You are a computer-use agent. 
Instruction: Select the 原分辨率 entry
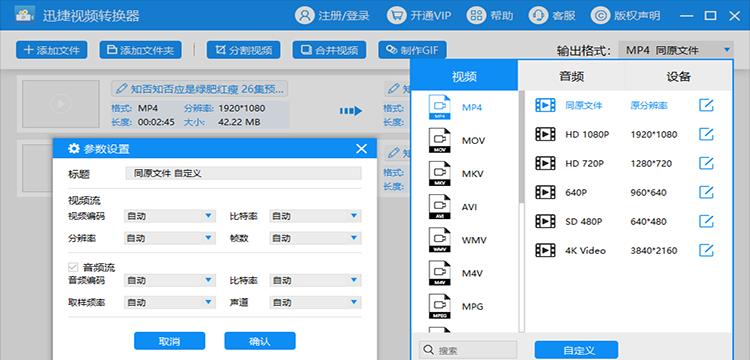[x=649, y=105]
